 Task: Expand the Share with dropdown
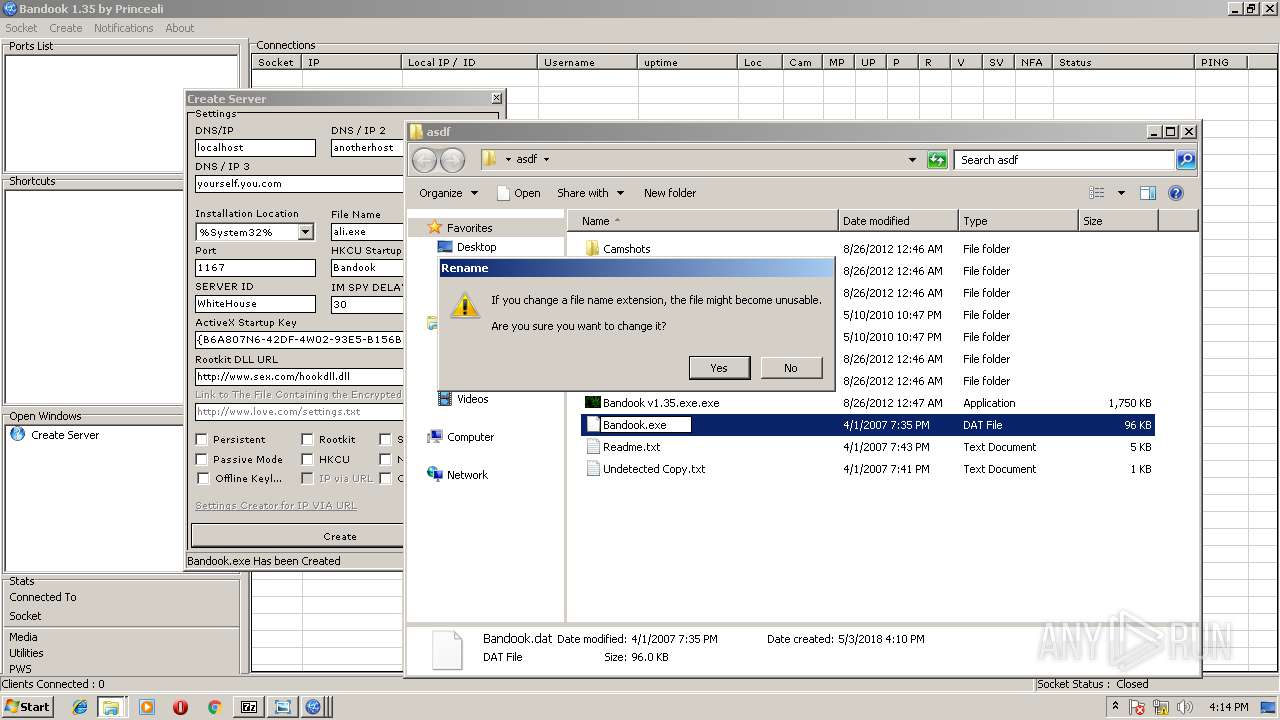(591, 193)
